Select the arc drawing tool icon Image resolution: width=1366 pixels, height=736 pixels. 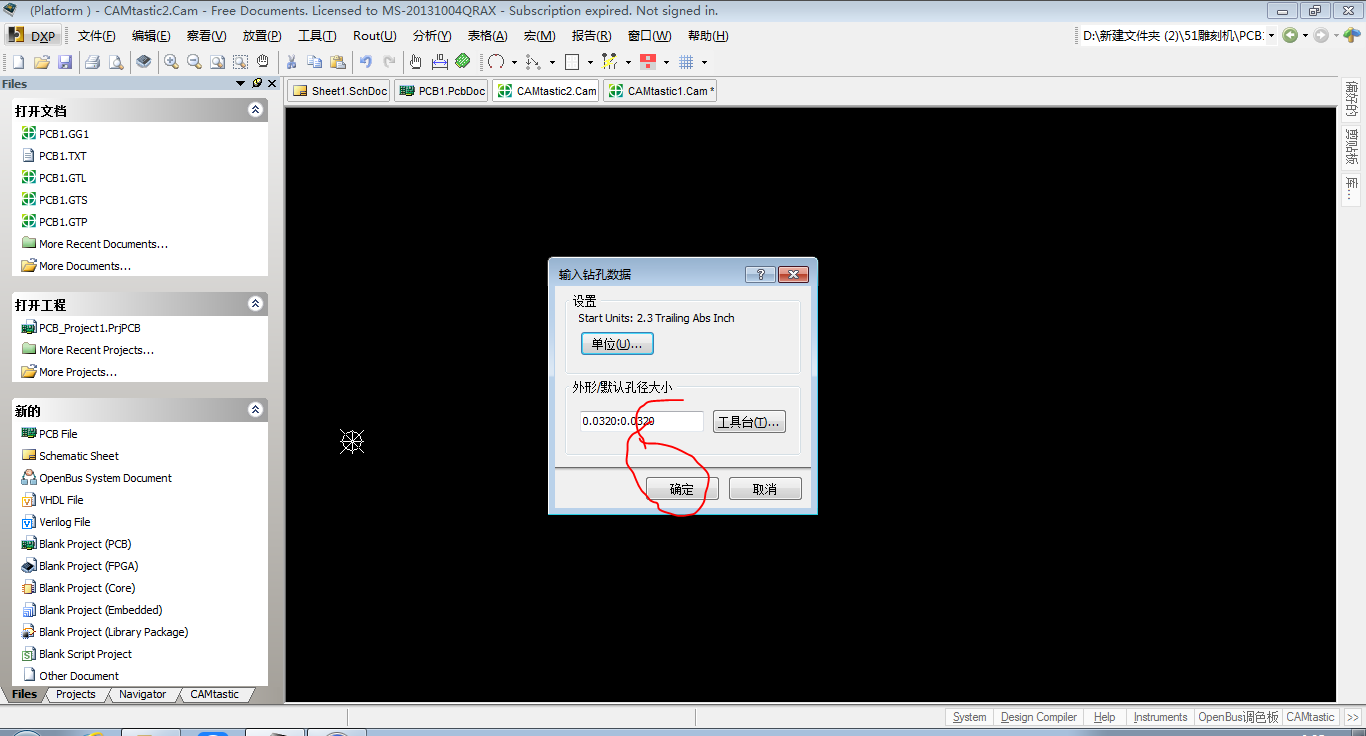(496, 62)
